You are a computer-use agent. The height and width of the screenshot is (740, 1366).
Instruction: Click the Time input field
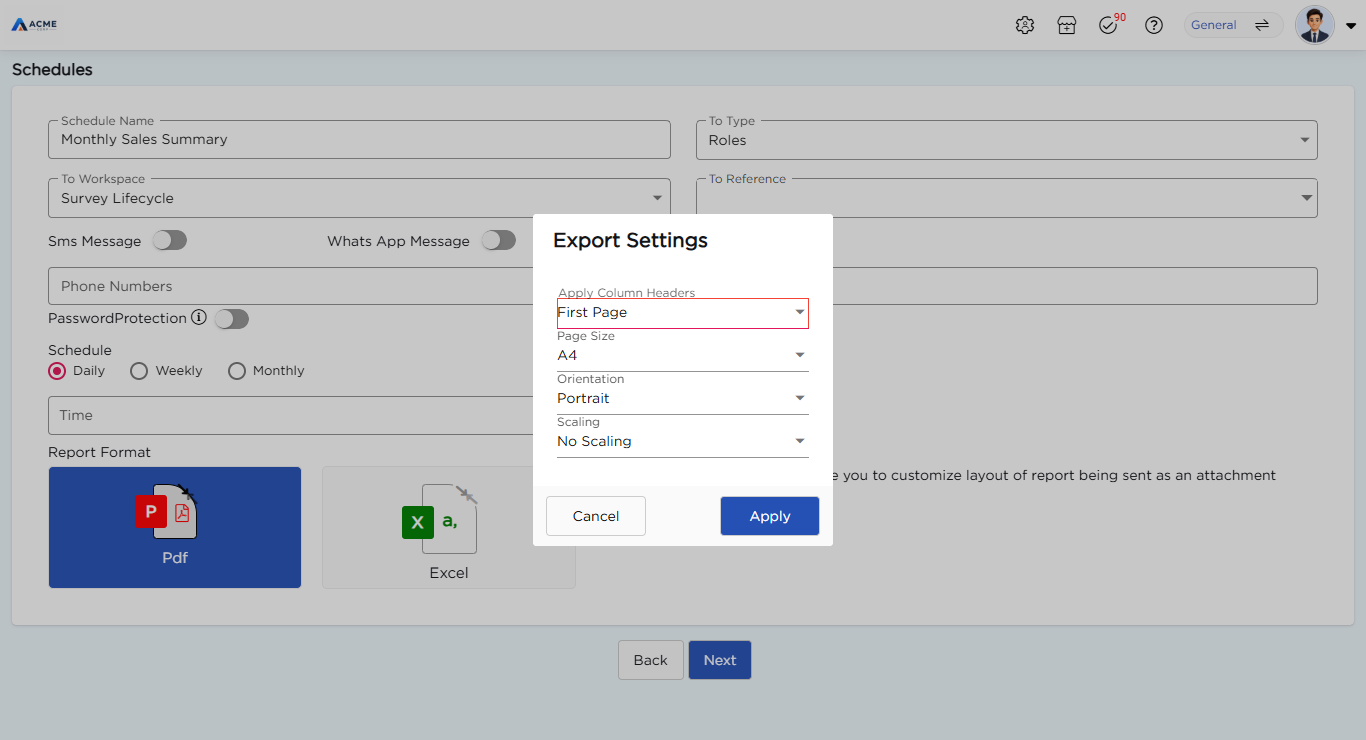[290, 415]
